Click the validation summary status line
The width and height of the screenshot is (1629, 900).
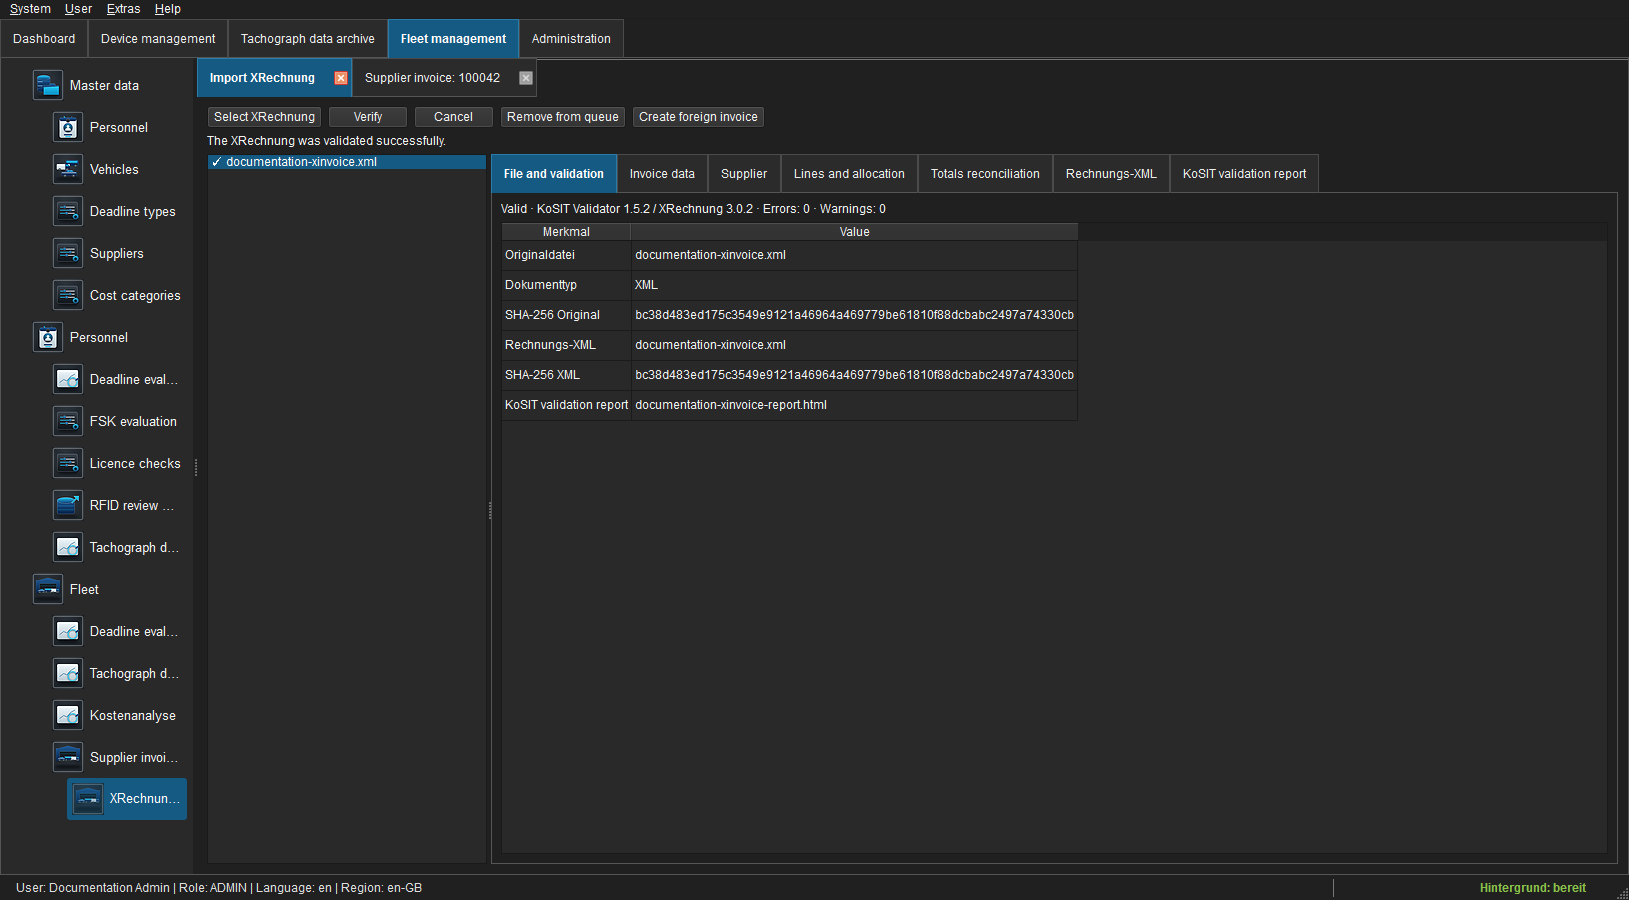[693, 209]
